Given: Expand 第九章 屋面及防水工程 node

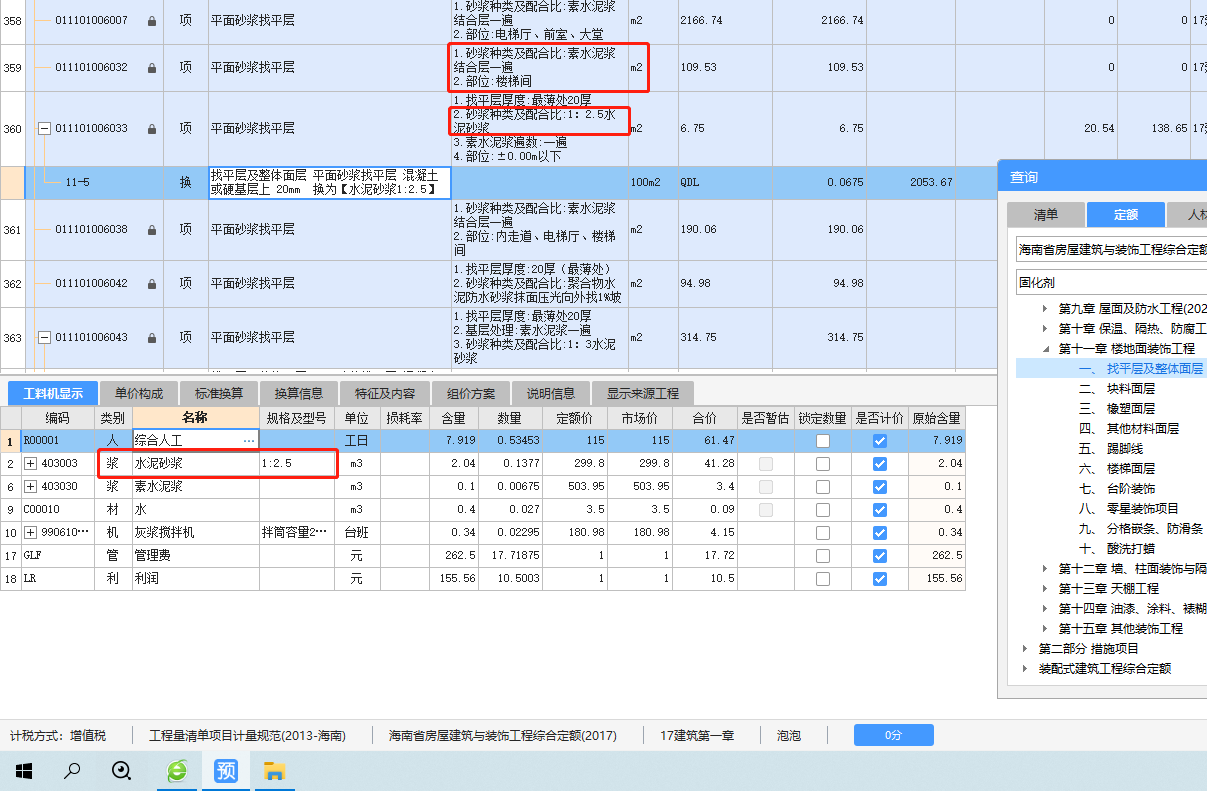Looking at the screenshot, I should pos(1046,309).
